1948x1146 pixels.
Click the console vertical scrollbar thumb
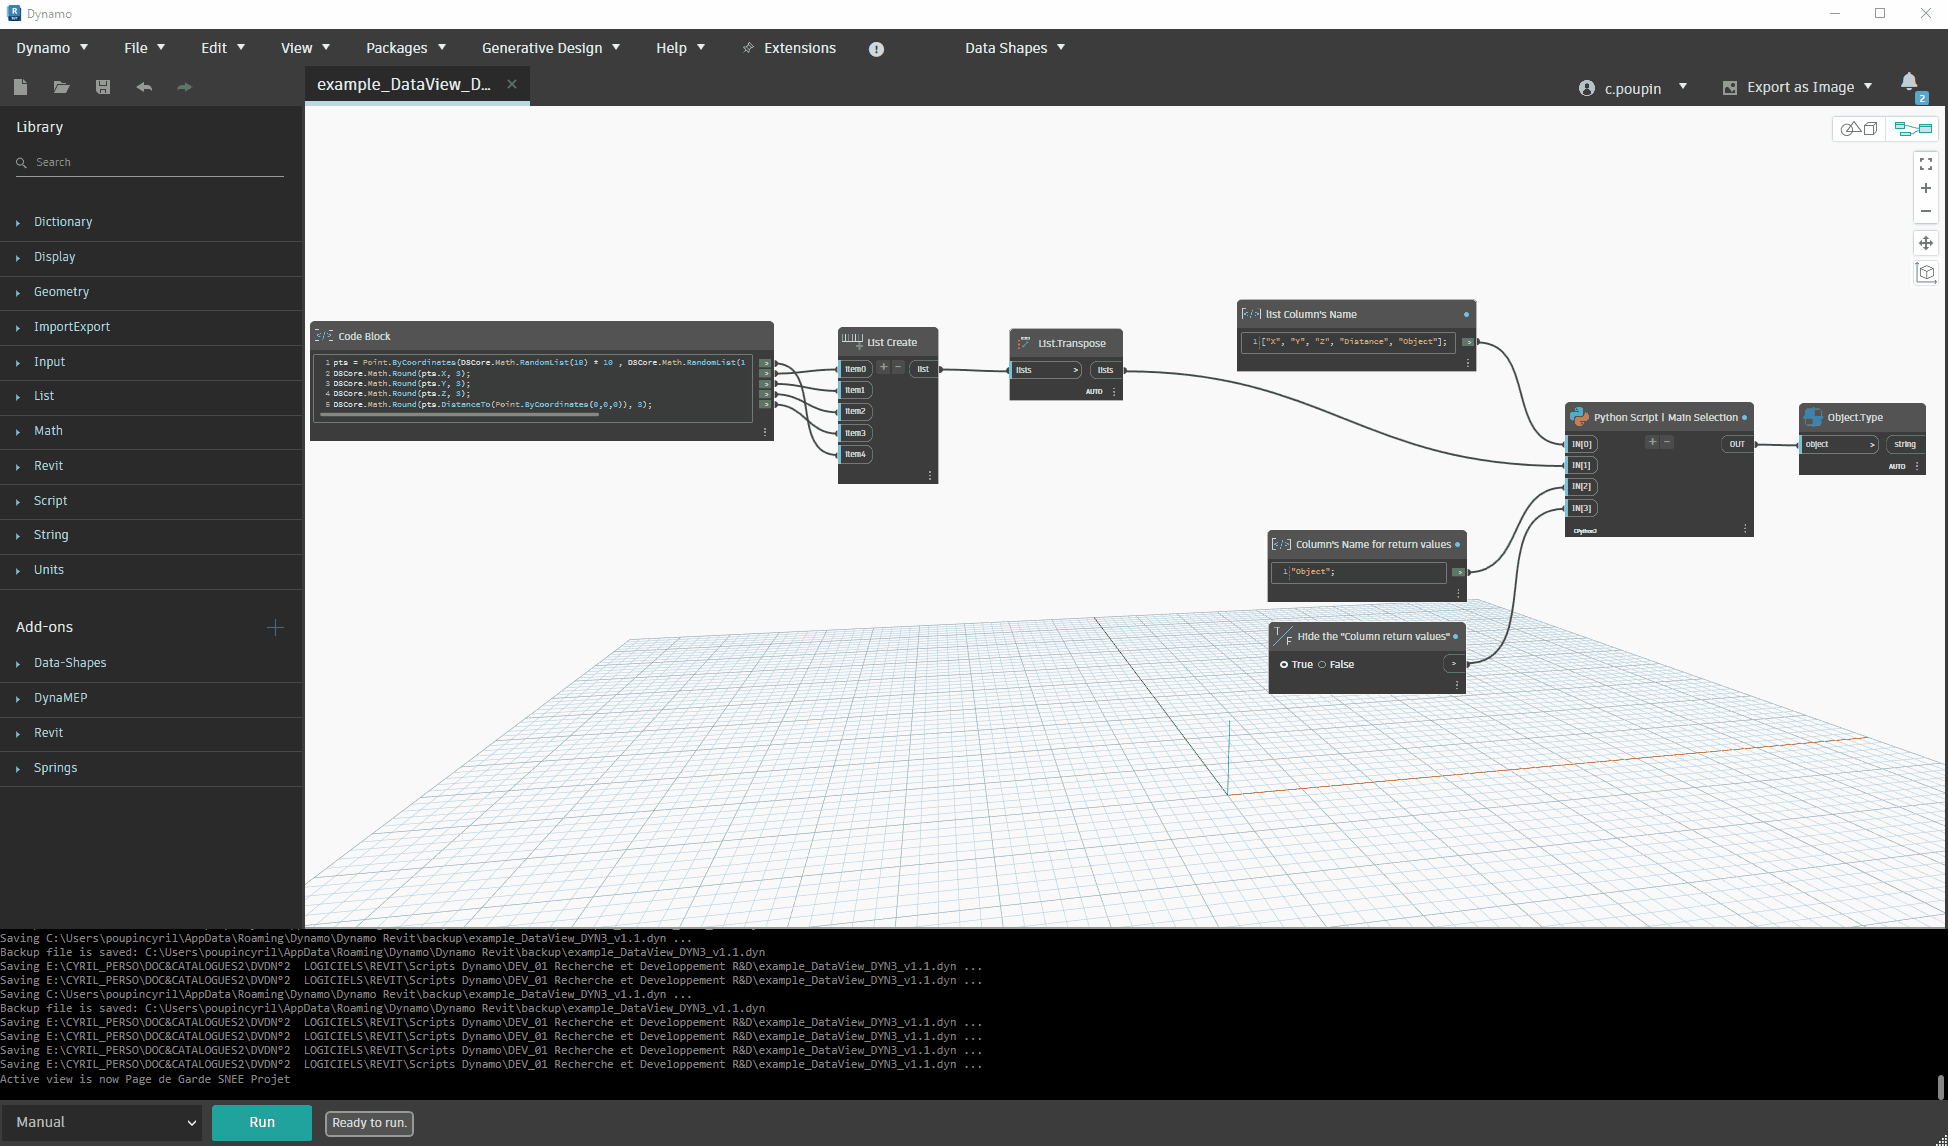click(1940, 1086)
